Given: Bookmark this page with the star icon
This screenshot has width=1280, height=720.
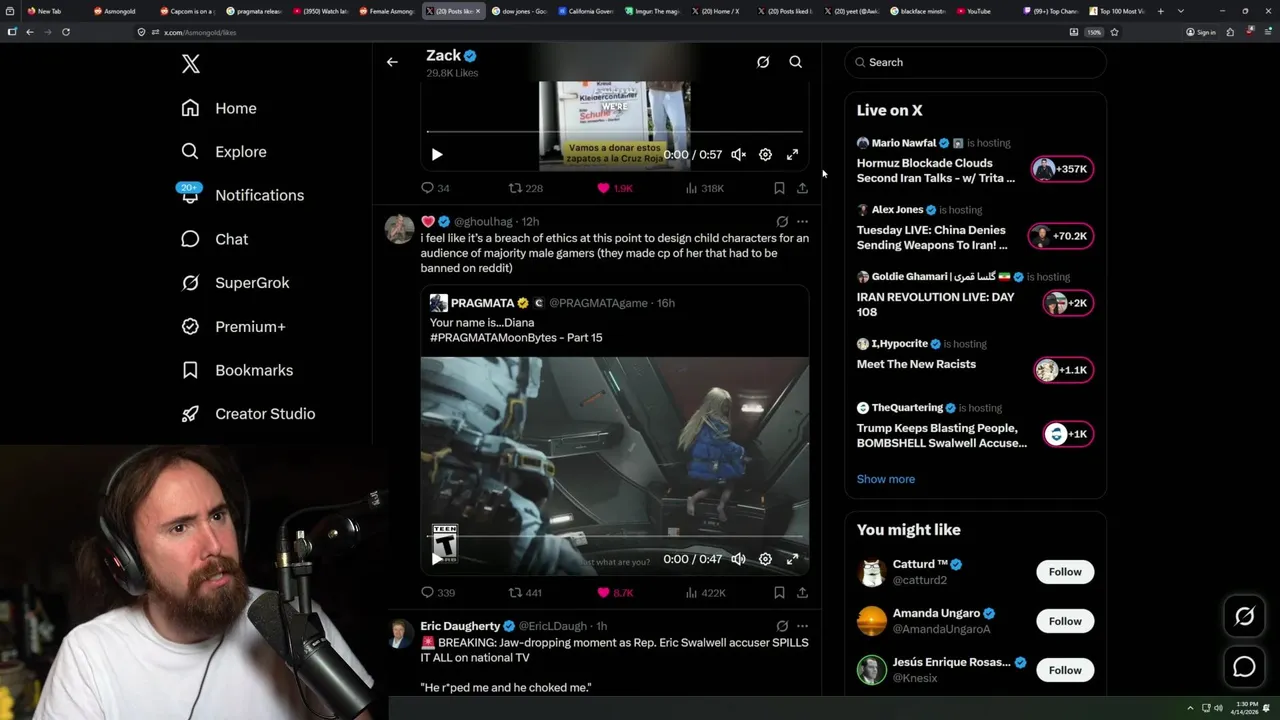Looking at the screenshot, I should [1114, 32].
